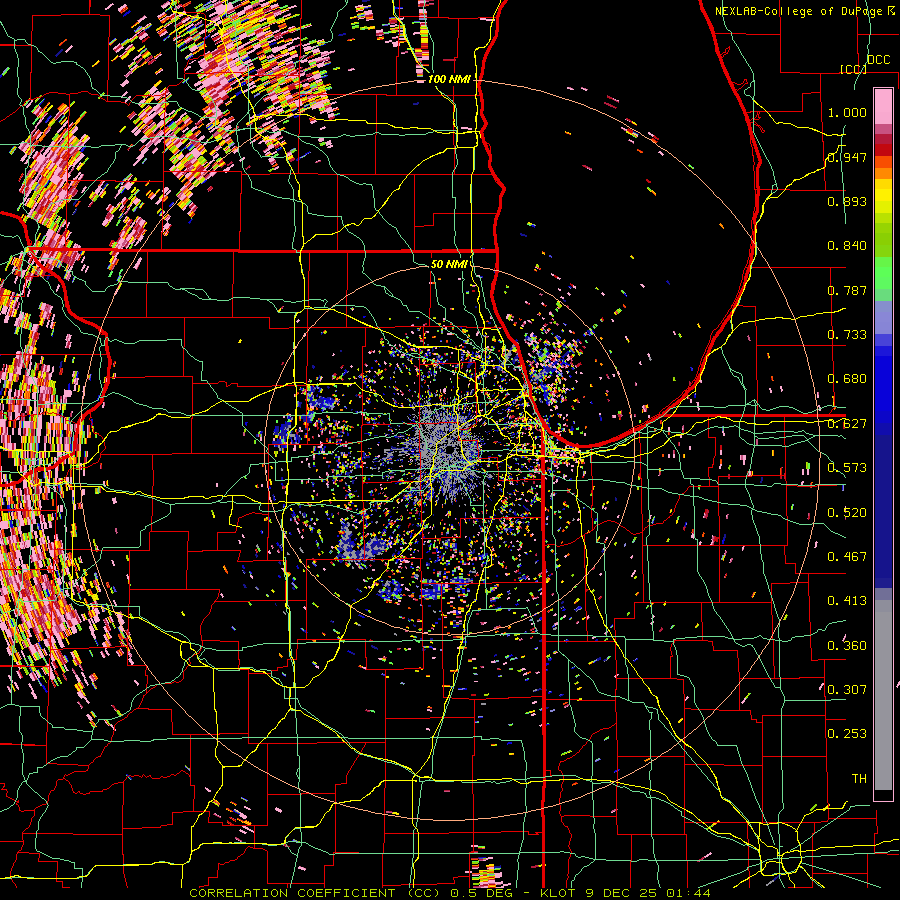This screenshot has width=900, height=900.
Task: Select the 0.733 value on the color scale
Action: [847, 335]
